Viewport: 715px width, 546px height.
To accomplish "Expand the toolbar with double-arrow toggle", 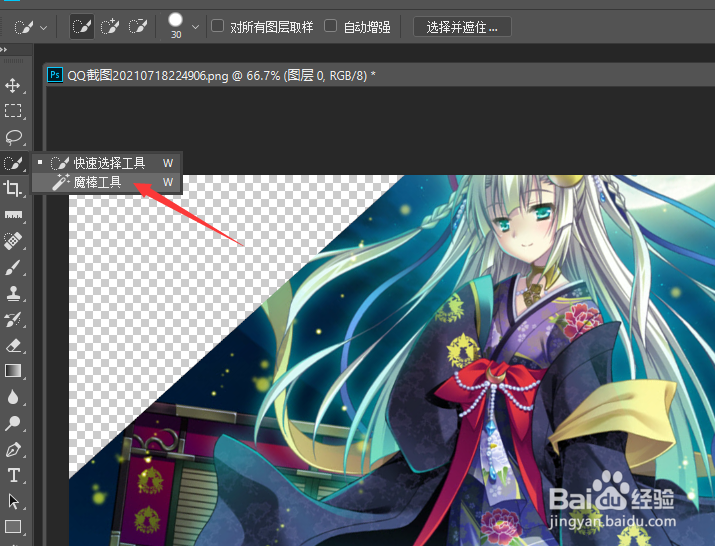I will 4,49.
